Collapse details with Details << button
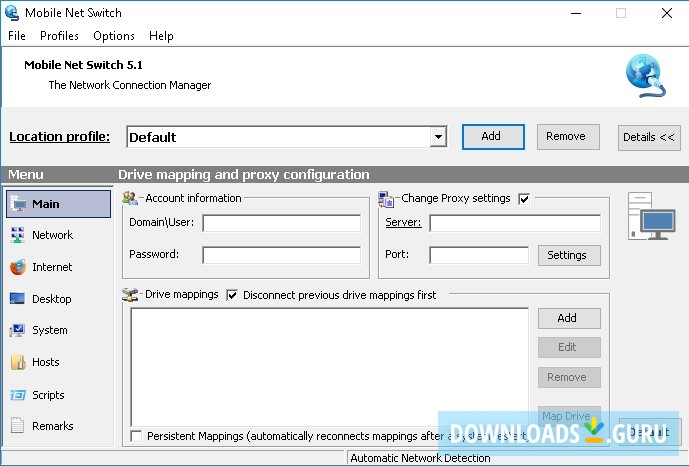This screenshot has height=466, width=689. 649,137
